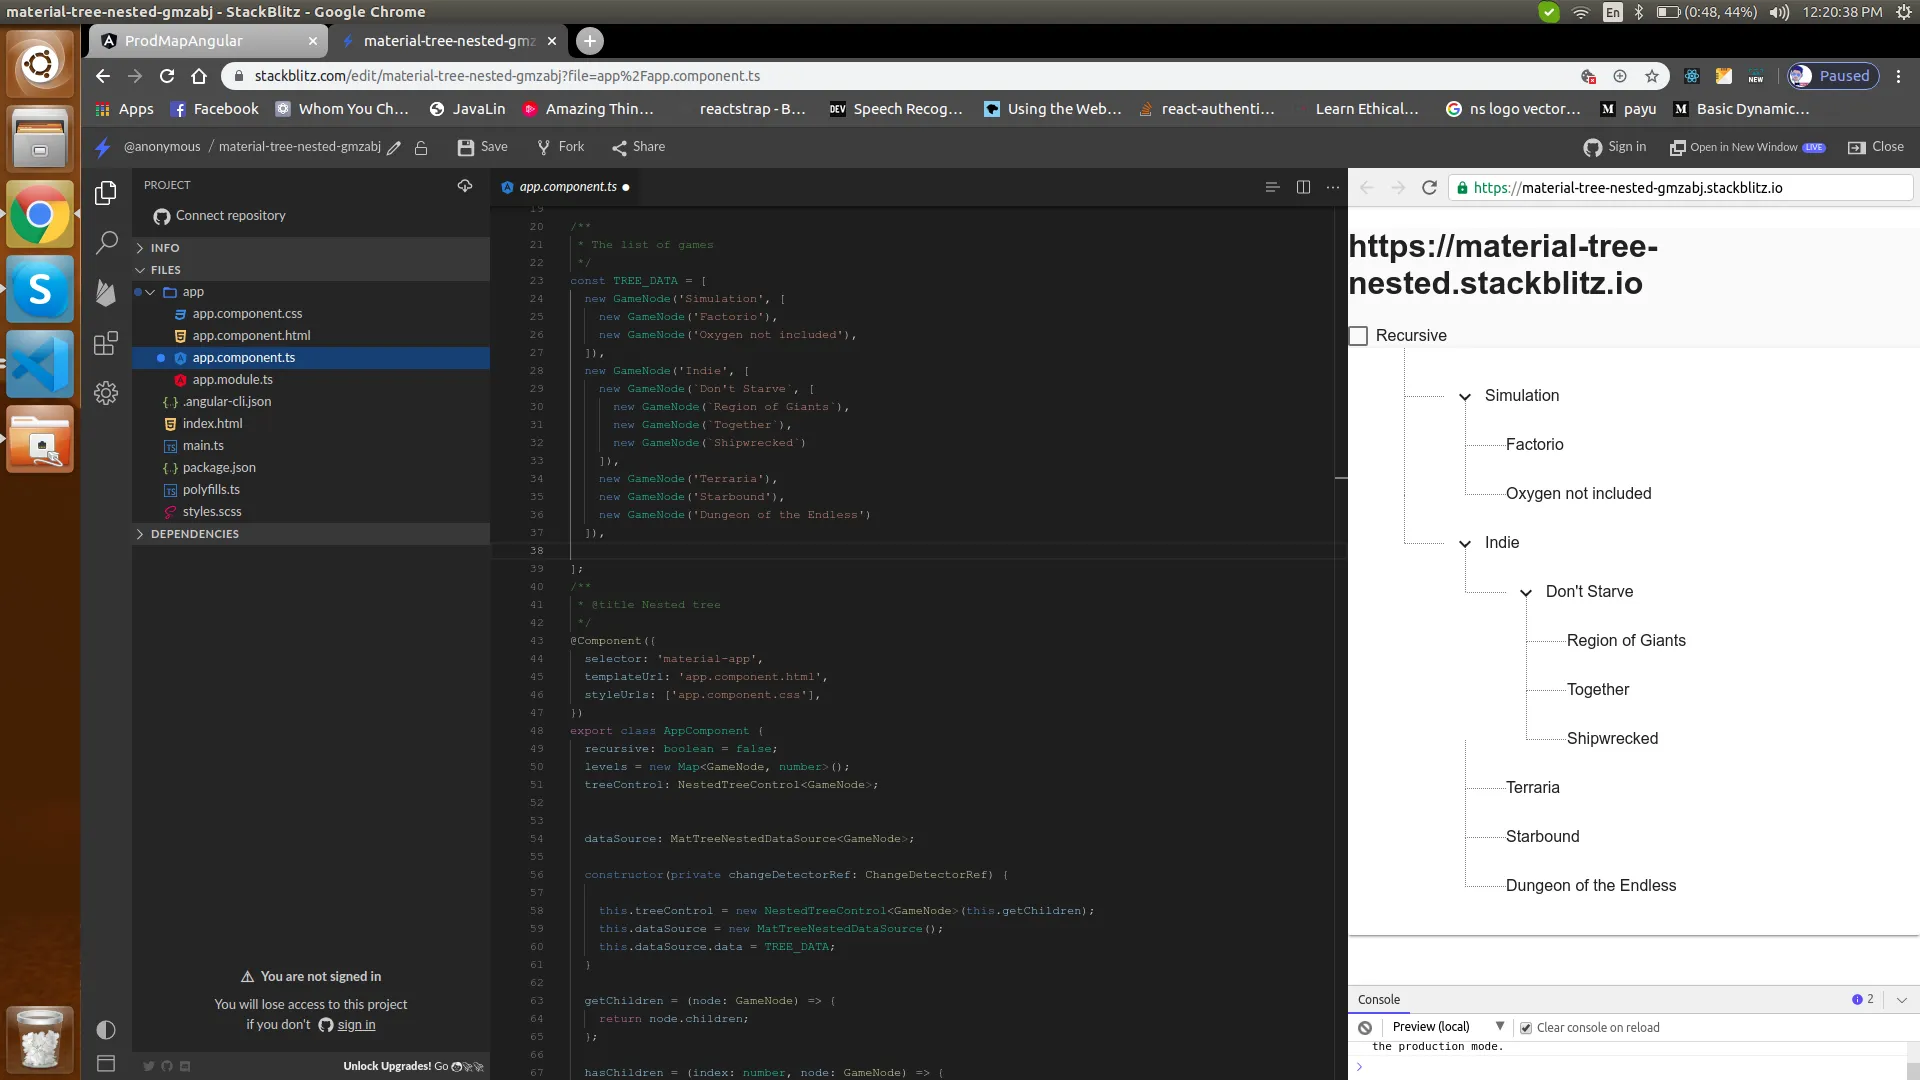Open app.component.html in file tree

251,336
